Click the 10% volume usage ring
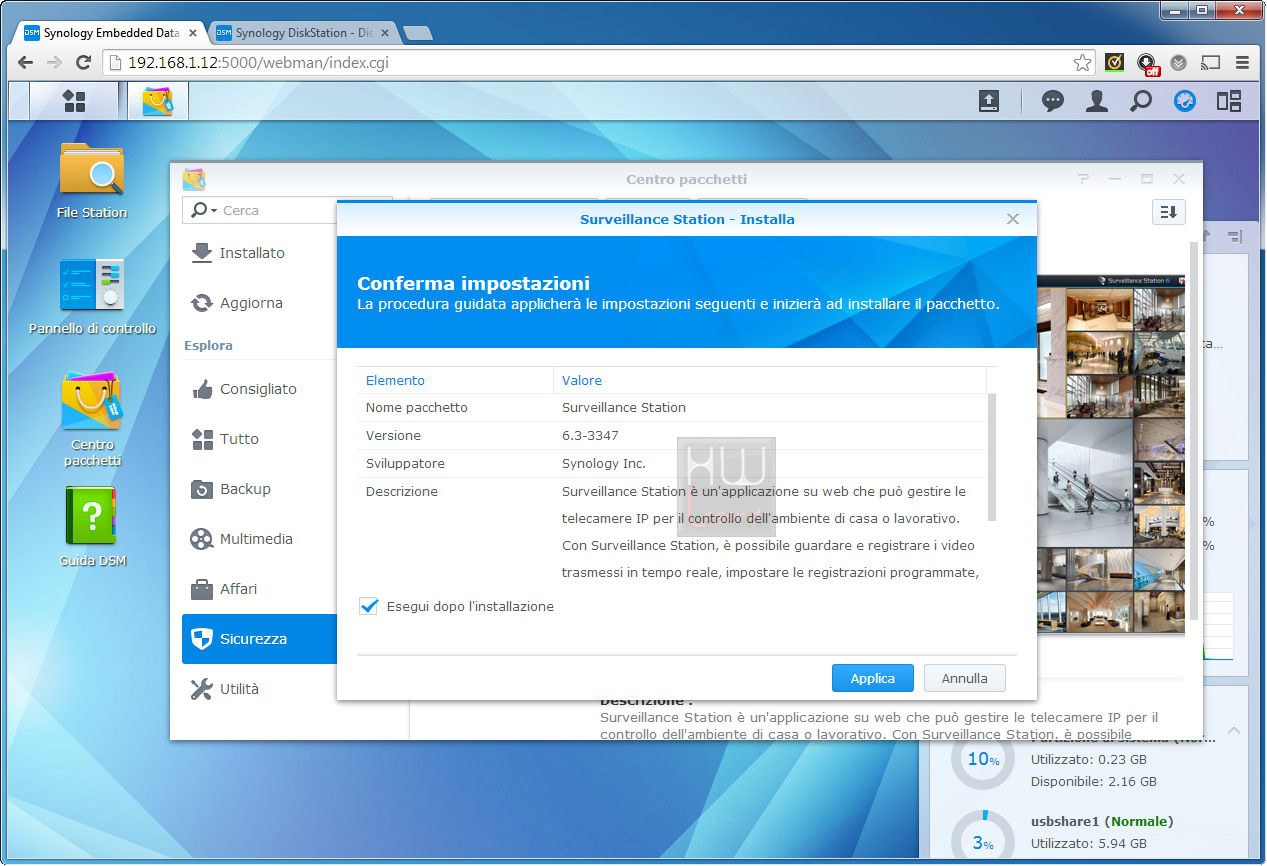This screenshot has height=866, width=1267. coord(982,760)
